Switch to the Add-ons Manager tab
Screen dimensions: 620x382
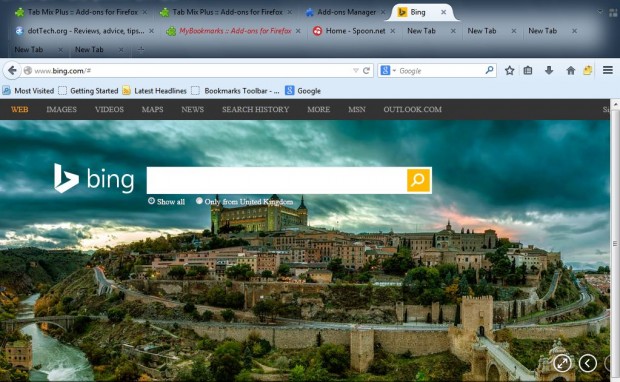click(x=346, y=12)
